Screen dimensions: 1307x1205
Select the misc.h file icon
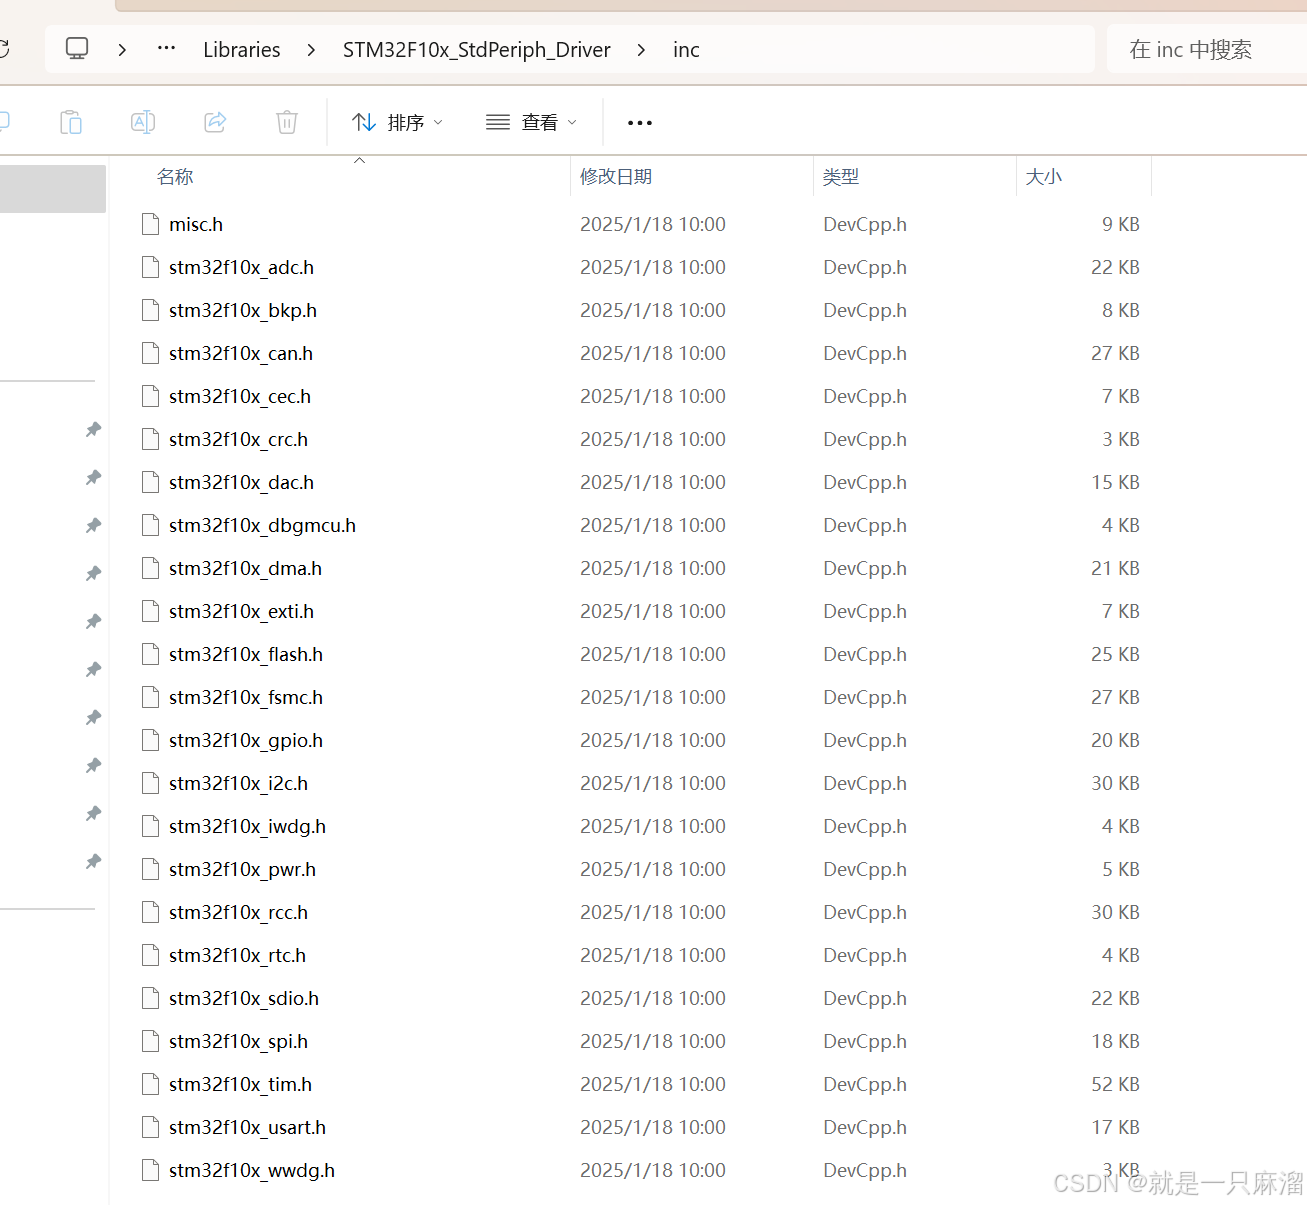(x=151, y=224)
